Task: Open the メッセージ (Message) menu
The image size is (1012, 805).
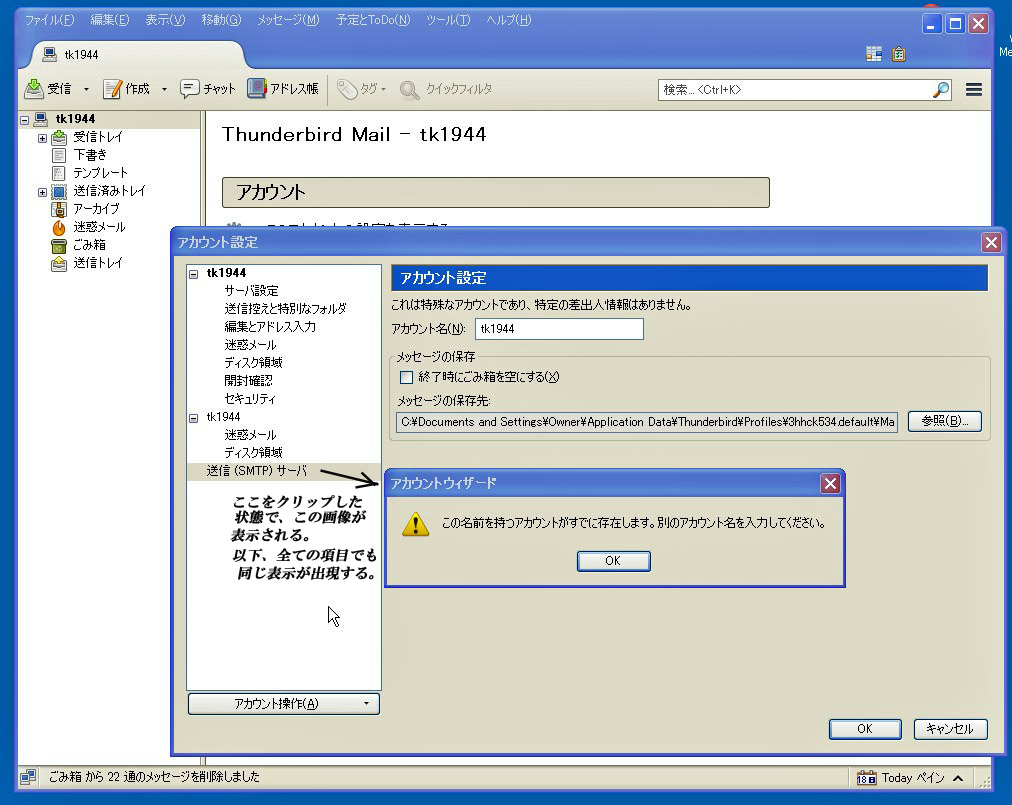Action: [288, 20]
